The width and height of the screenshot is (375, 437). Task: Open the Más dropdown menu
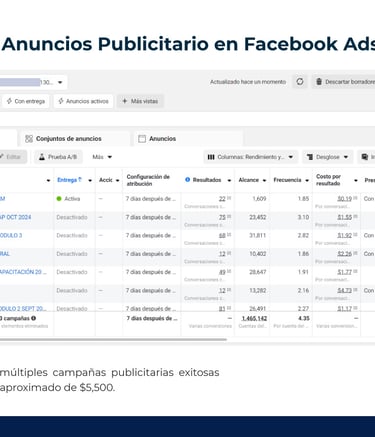(x=102, y=157)
